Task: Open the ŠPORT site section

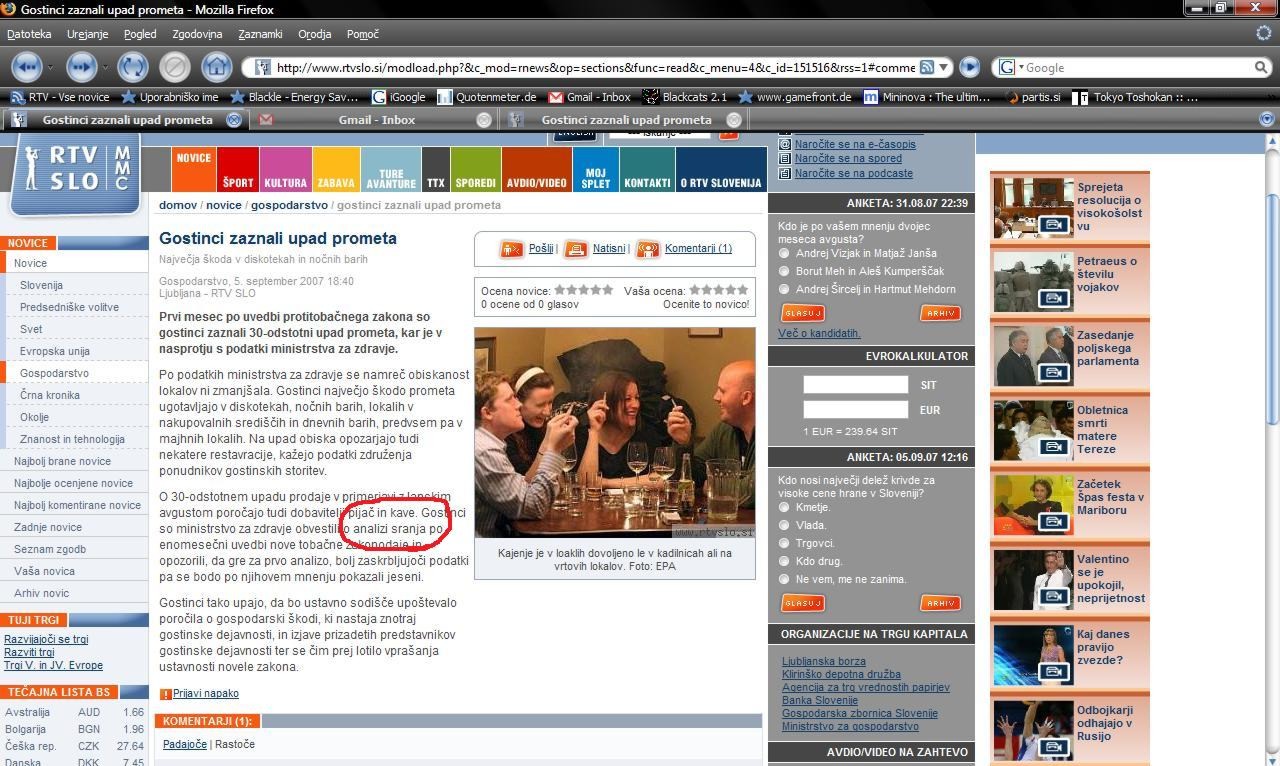Action: coord(238,170)
